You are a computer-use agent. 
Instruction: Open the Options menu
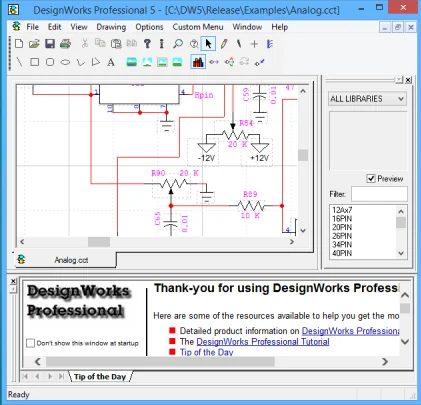coord(149,27)
